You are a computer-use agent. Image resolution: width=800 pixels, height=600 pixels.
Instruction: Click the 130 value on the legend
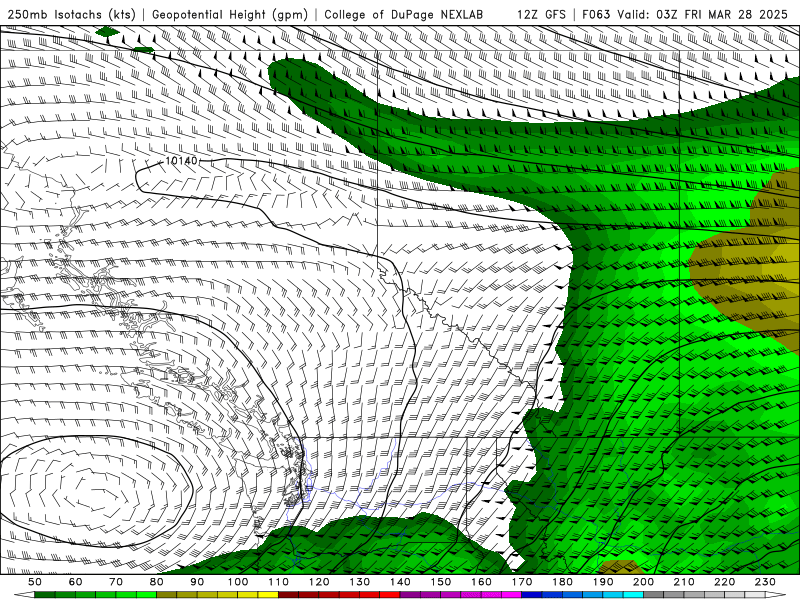pyautogui.click(x=360, y=582)
